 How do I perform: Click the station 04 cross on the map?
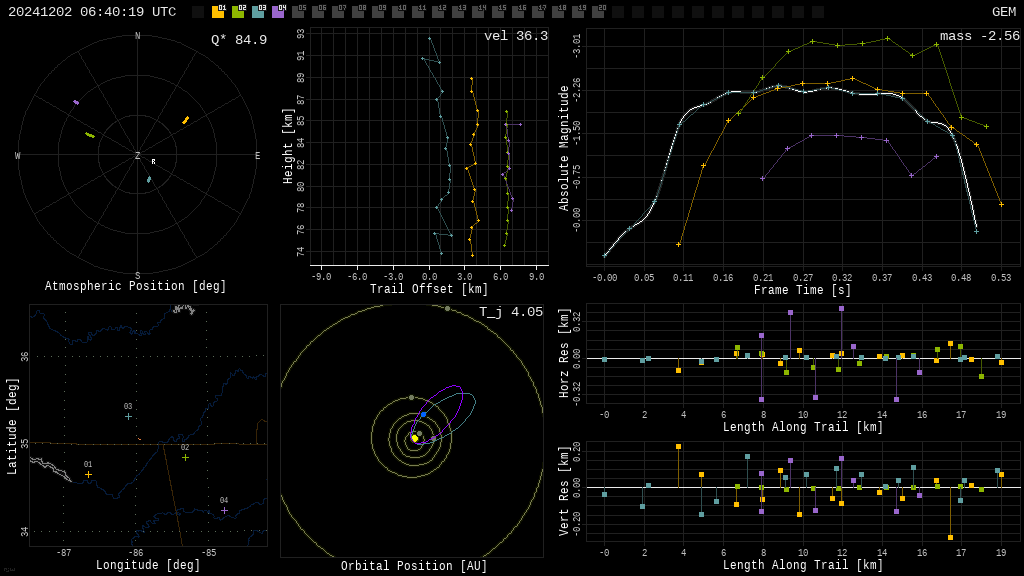[x=224, y=511]
